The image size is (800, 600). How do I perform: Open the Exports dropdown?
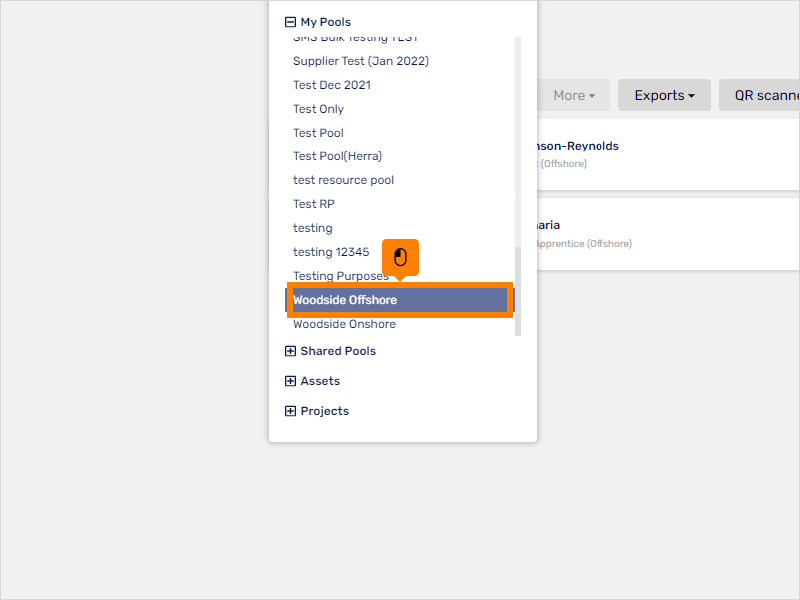(x=664, y=95)
